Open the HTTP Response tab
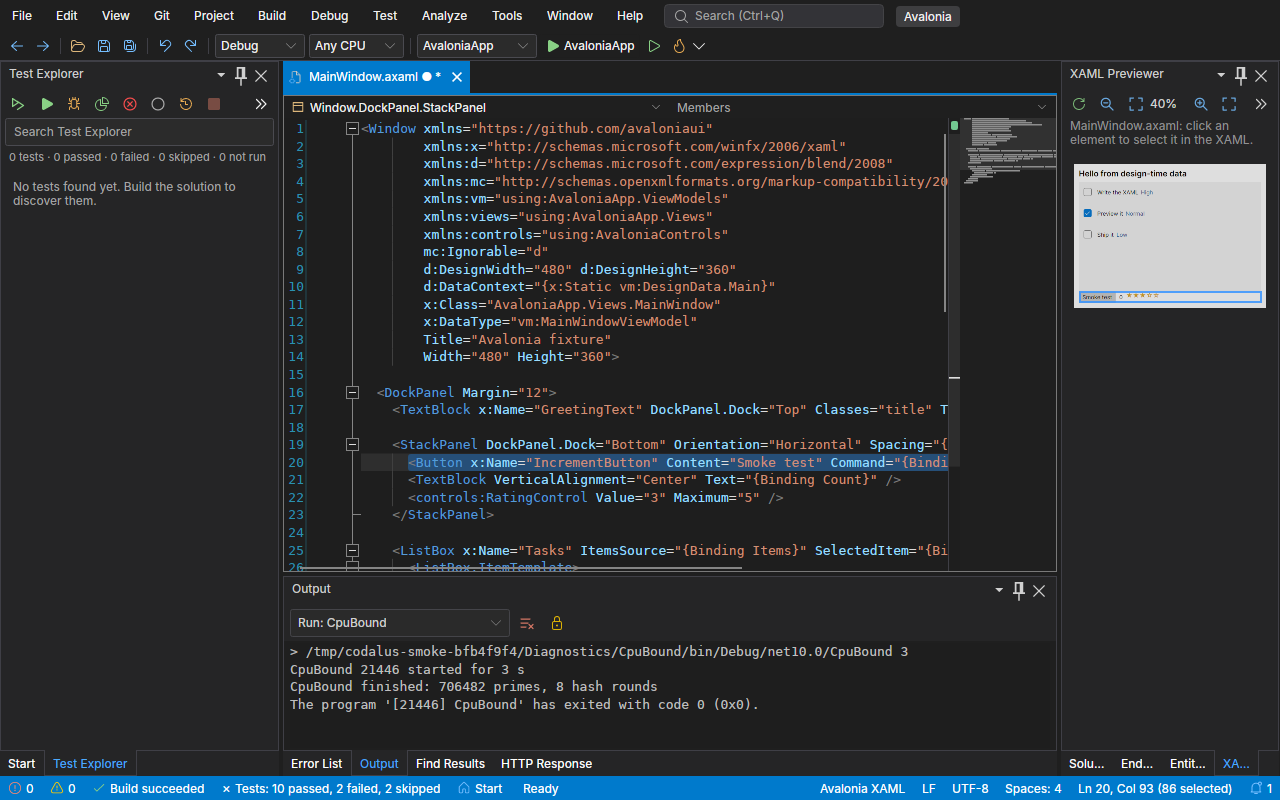The image size is (1280, 800). click(x=546, y=764)
